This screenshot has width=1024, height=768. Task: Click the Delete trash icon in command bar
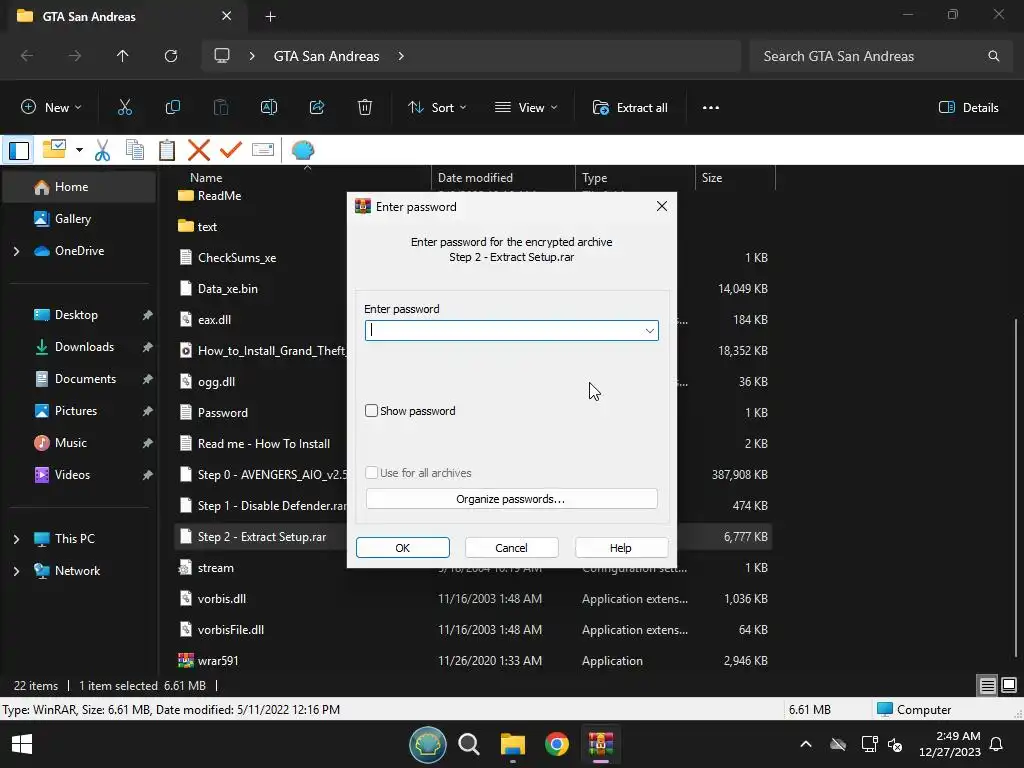point(365,108)
